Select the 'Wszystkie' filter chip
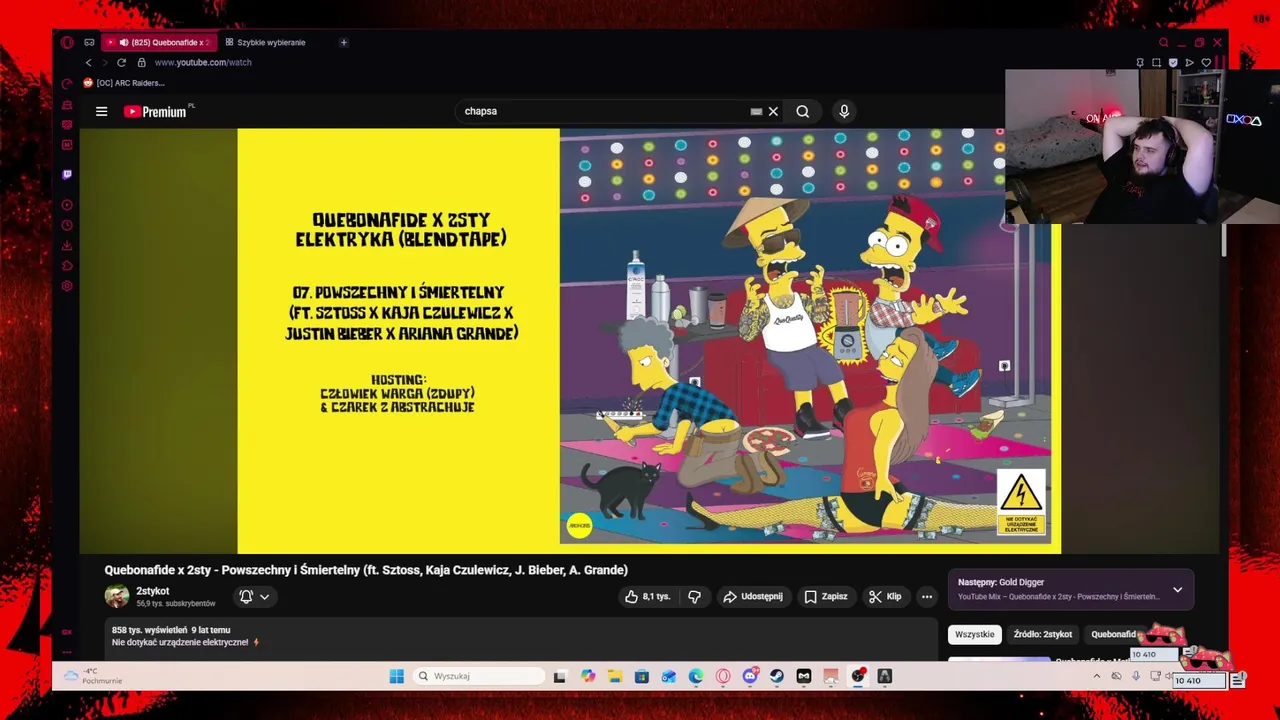This screenshot has height=720, width=1280. (974, 634)
